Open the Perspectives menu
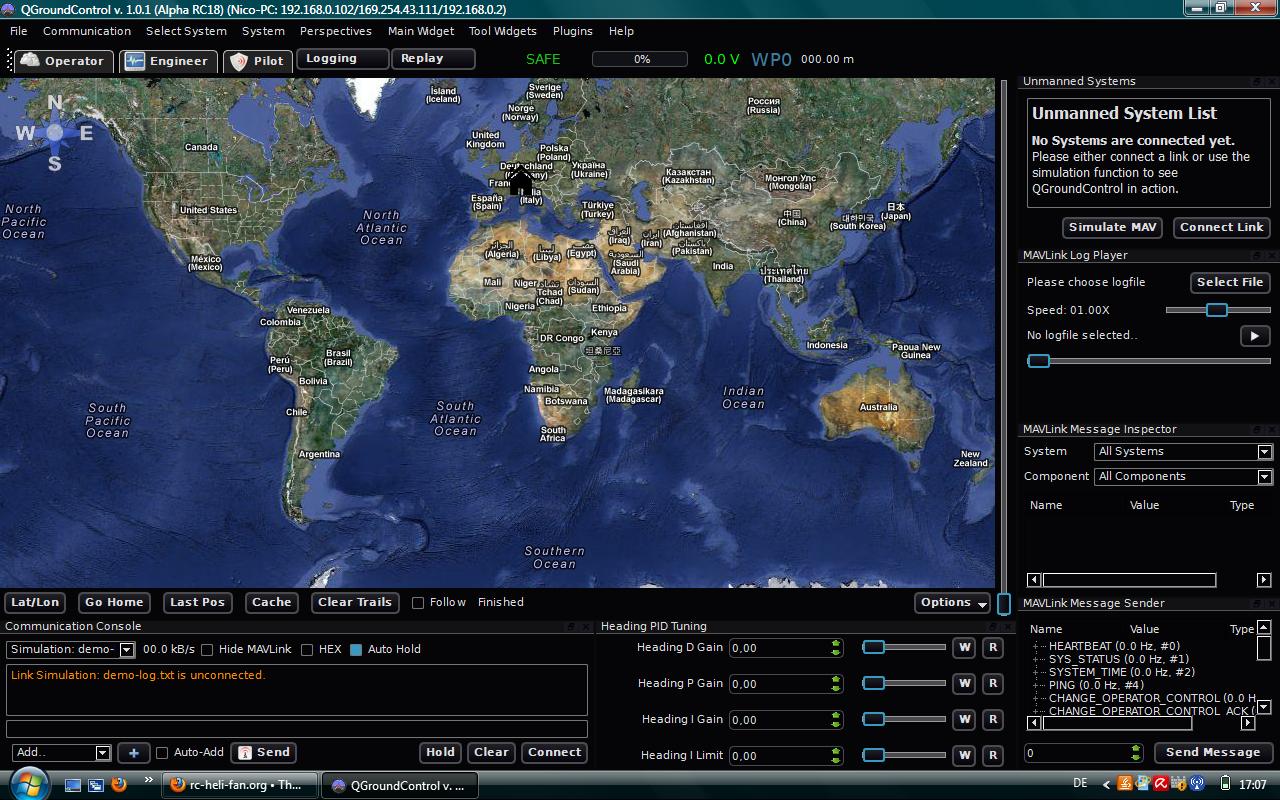1280x800 pixels. (x=336, y=31)
